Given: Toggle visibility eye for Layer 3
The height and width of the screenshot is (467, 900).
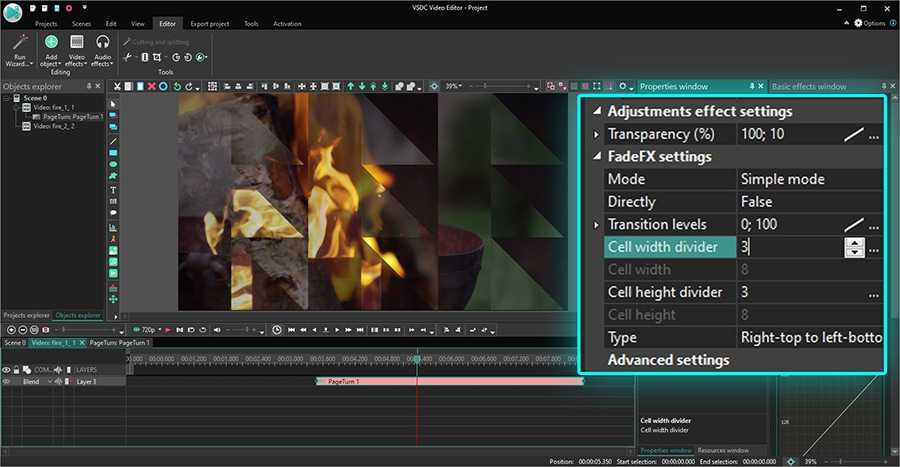Looking at the screenshot, I should [x=7, y=381].
